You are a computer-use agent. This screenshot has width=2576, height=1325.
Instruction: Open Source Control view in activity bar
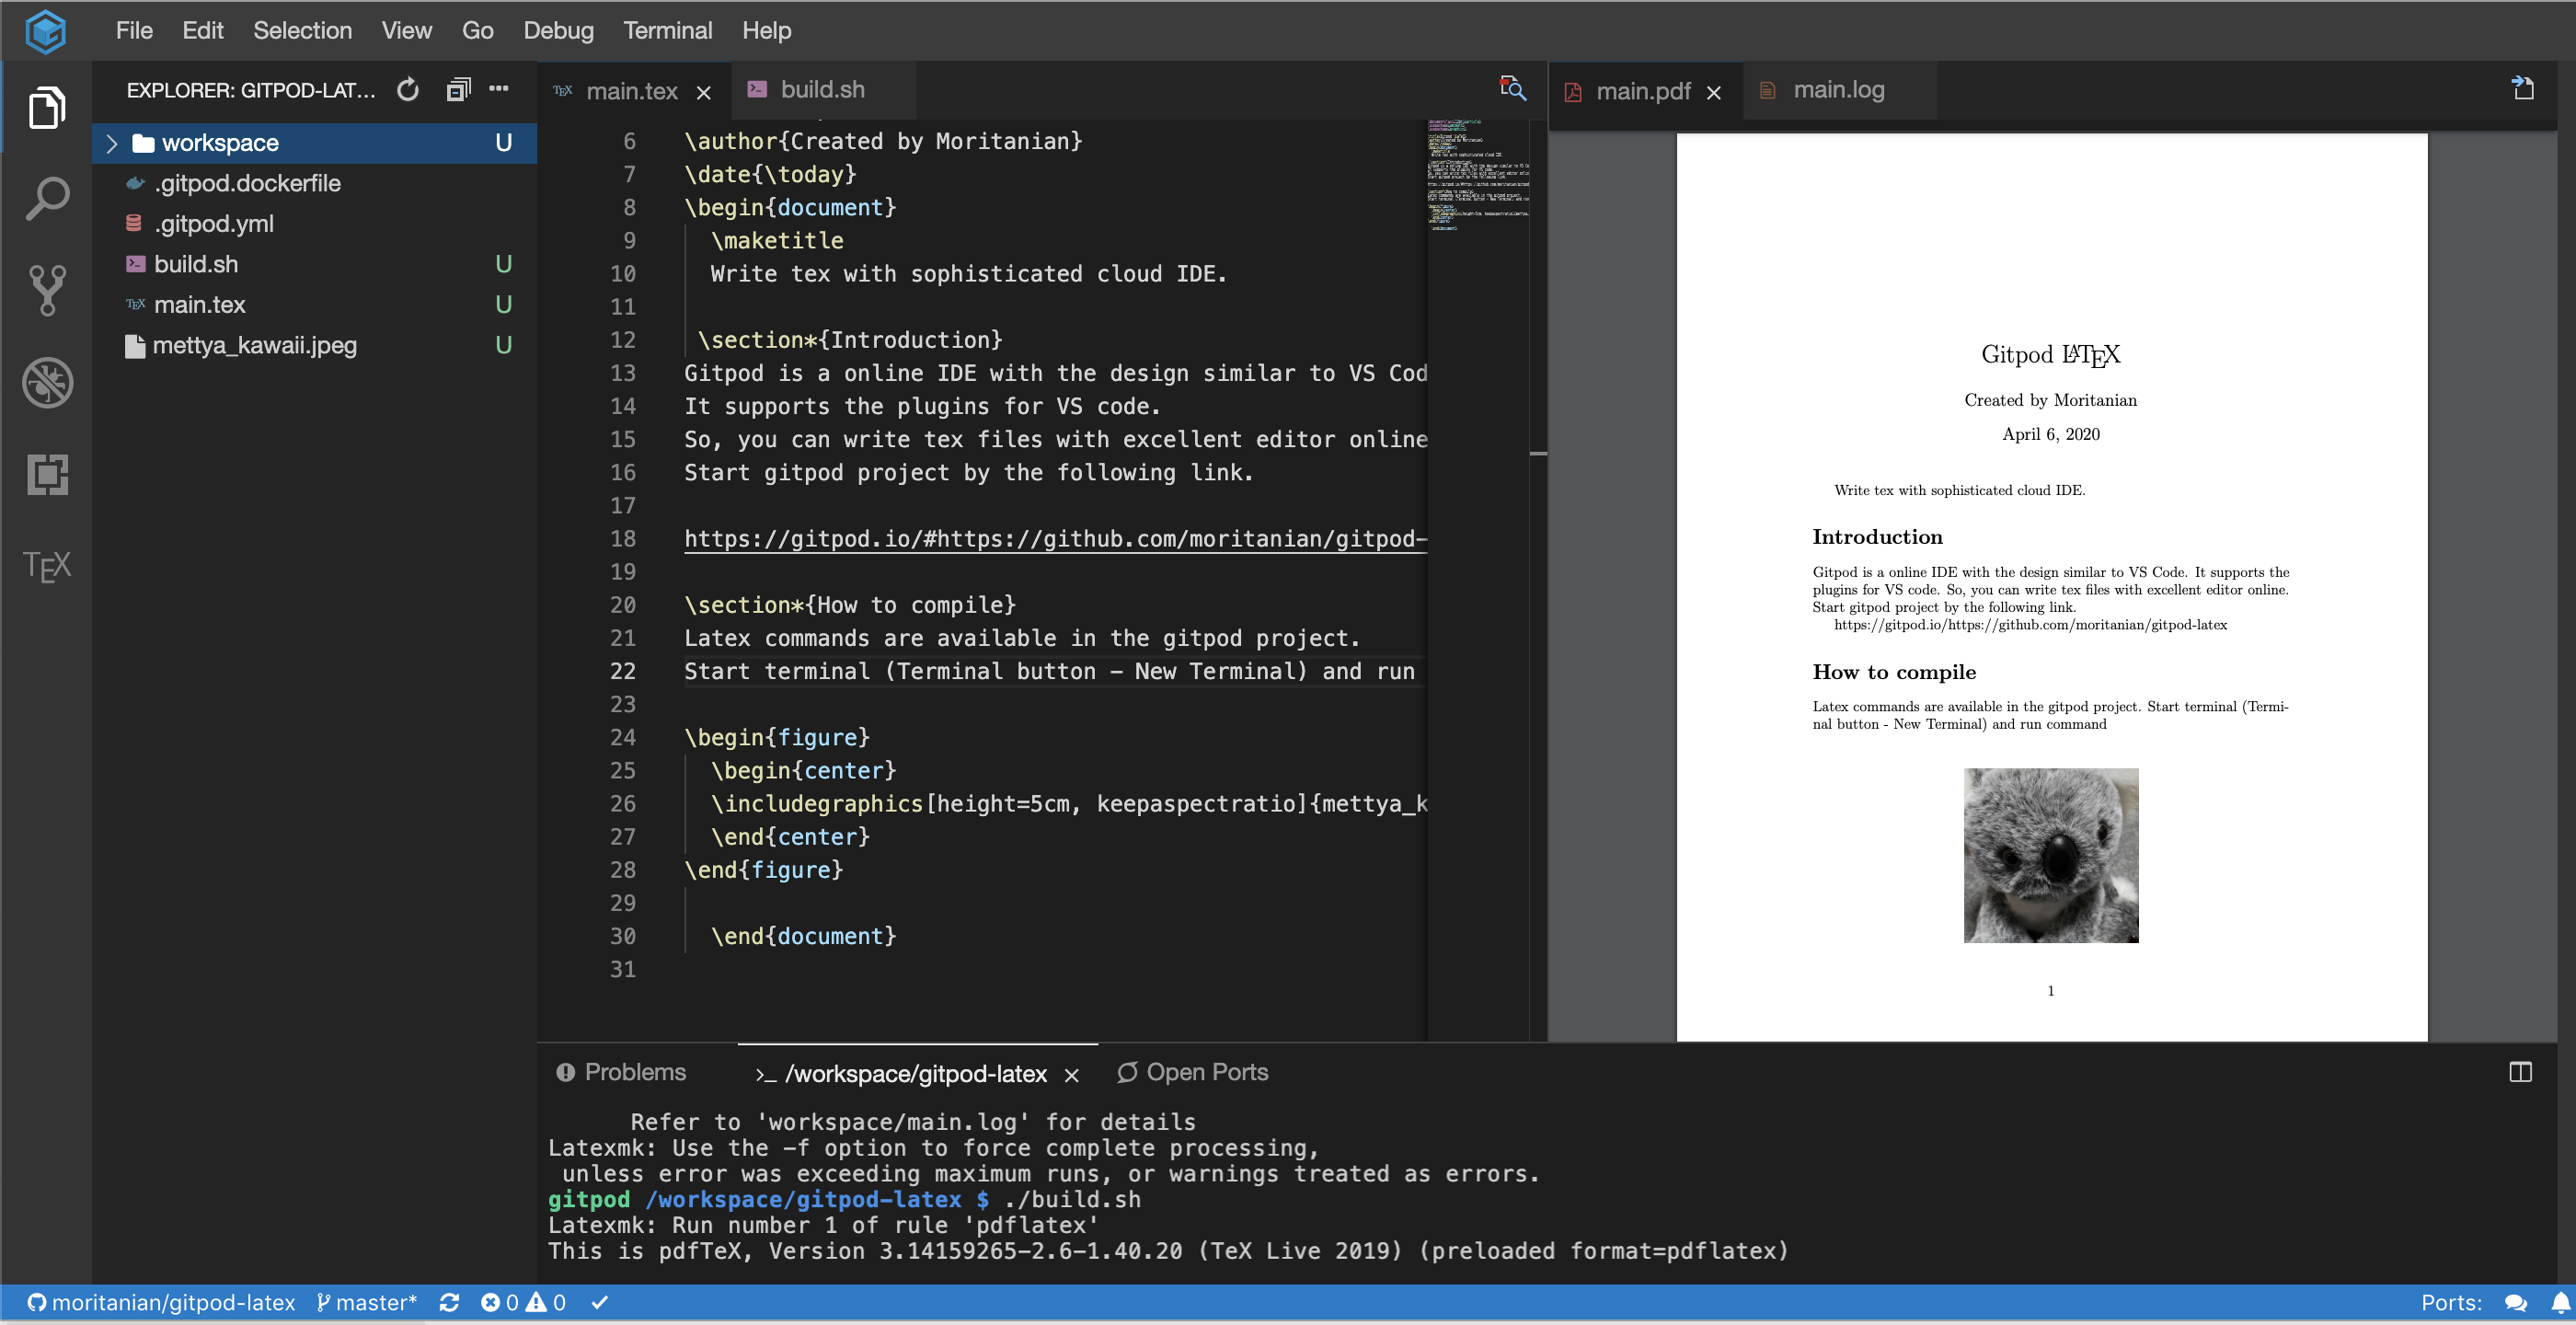coord(47,290)
